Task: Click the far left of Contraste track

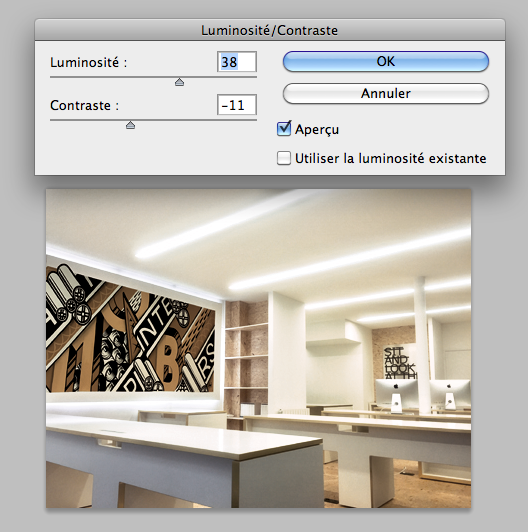Action: coord(52,120)
